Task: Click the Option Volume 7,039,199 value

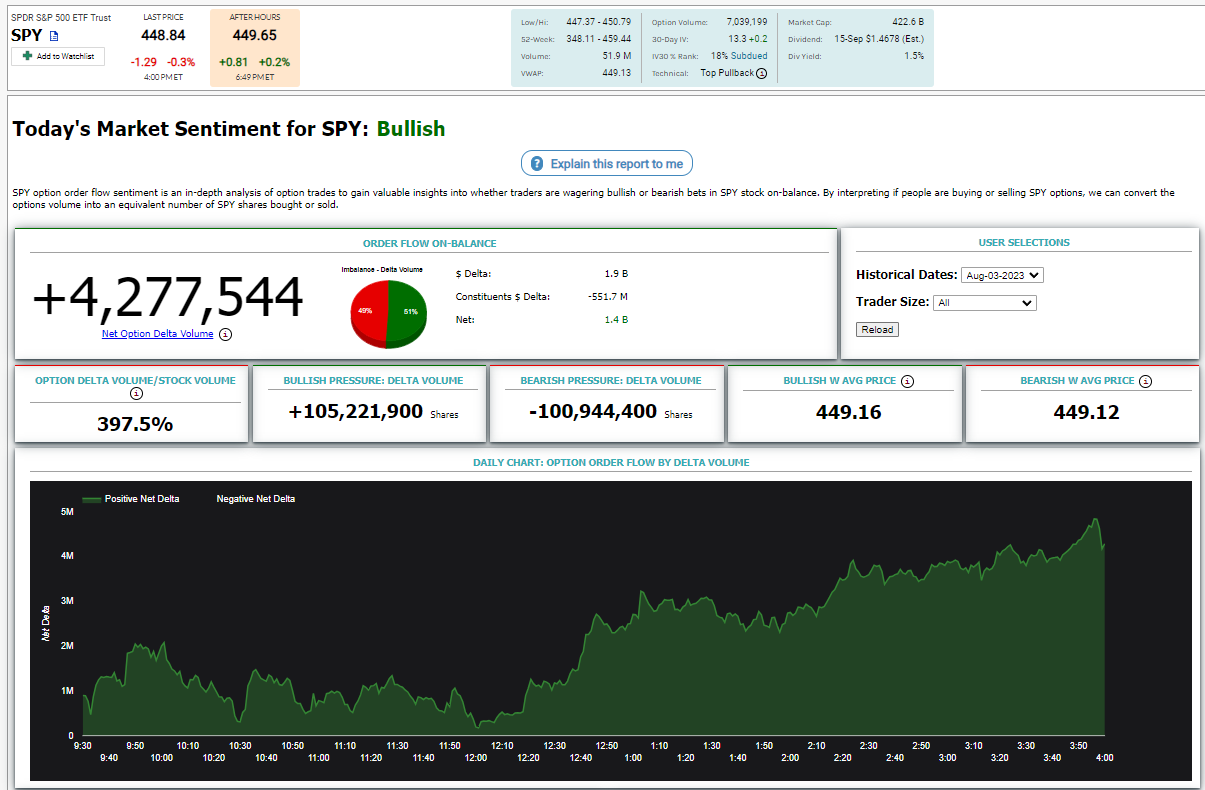Action: [745, 22]
